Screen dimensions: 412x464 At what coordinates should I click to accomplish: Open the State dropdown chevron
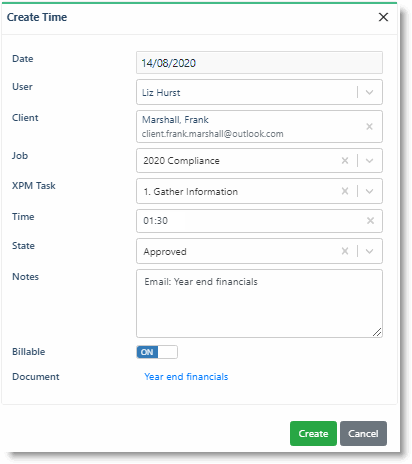pyautogui.click(x=369, y=251)
